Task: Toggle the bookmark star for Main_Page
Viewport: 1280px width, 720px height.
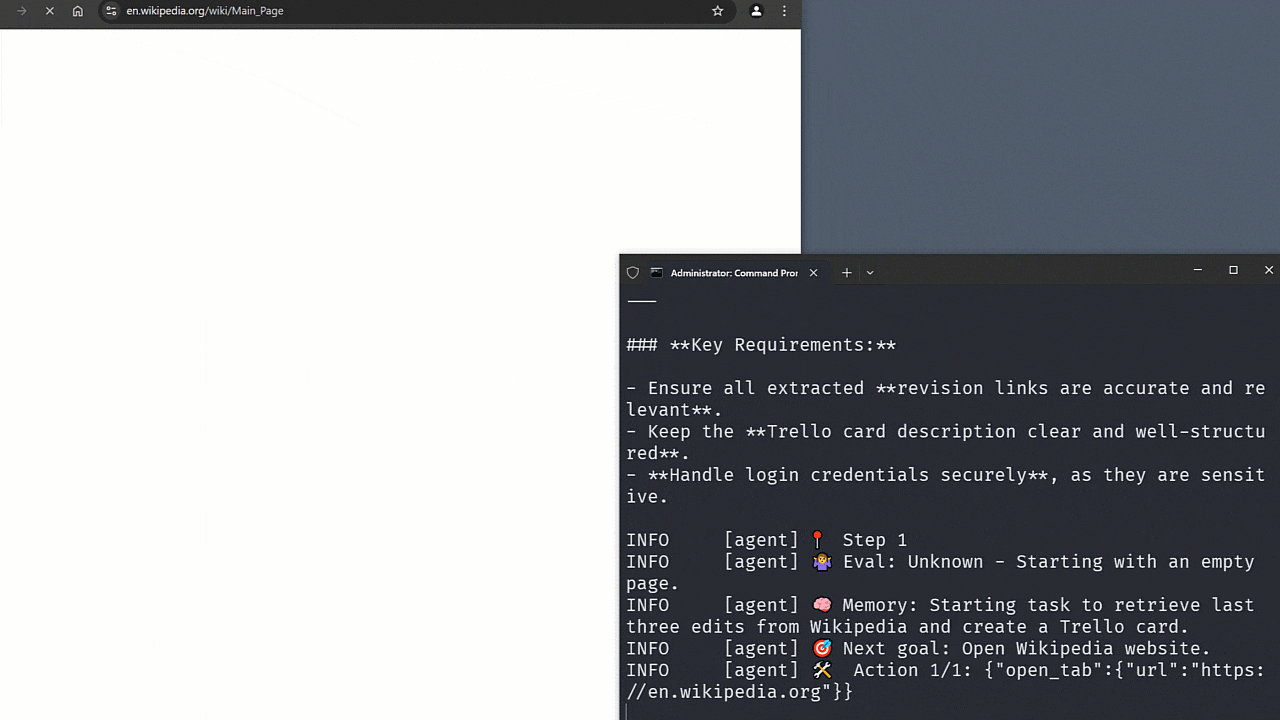Action: pos(717,11)
